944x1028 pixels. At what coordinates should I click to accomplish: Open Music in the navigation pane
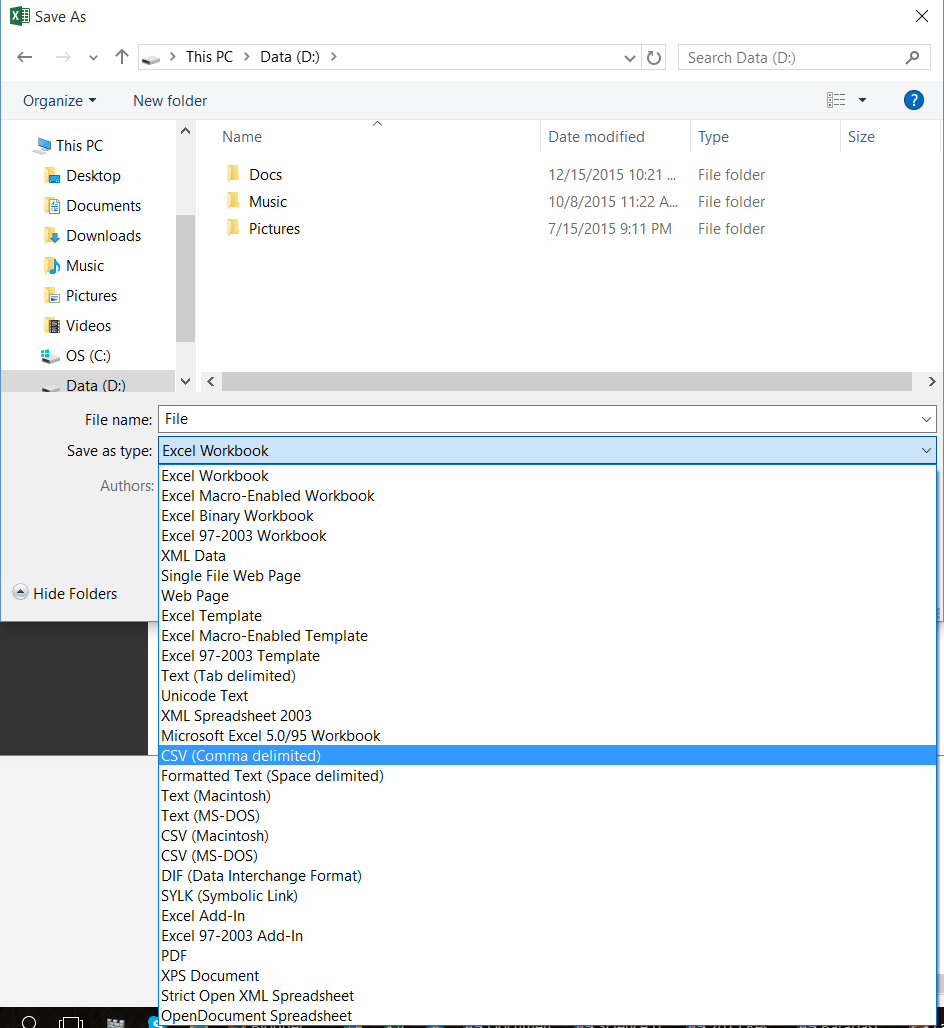click(x=85, y=266)
